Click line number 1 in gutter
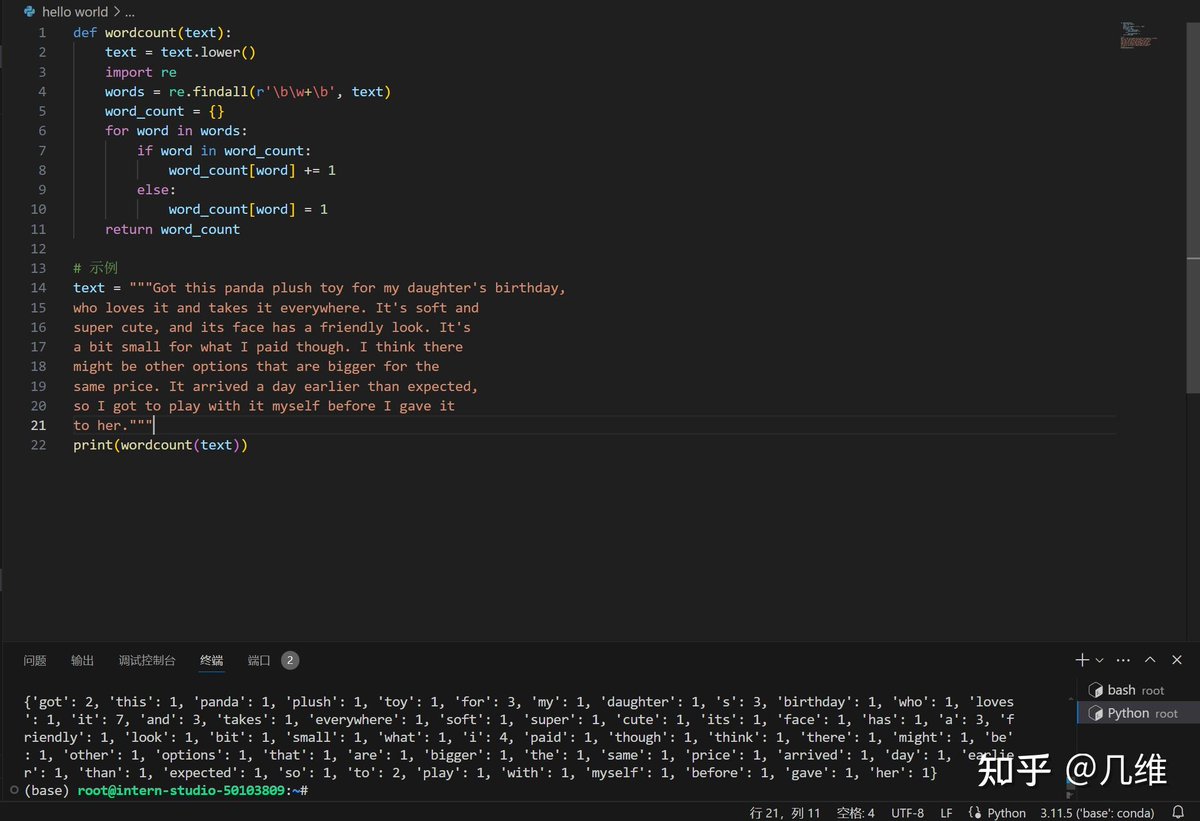 [42, 32]
